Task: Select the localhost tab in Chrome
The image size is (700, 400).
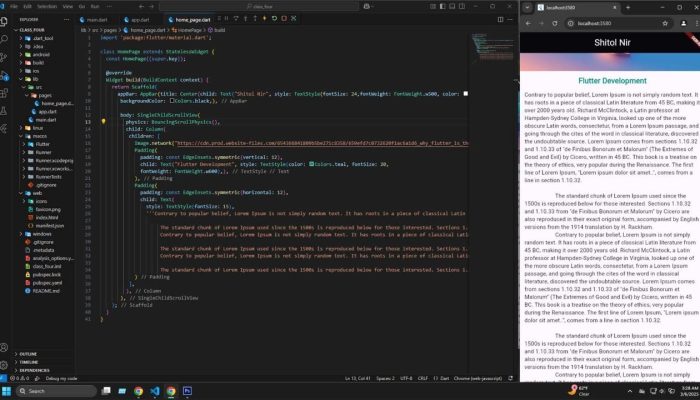Action: point(577,8)
